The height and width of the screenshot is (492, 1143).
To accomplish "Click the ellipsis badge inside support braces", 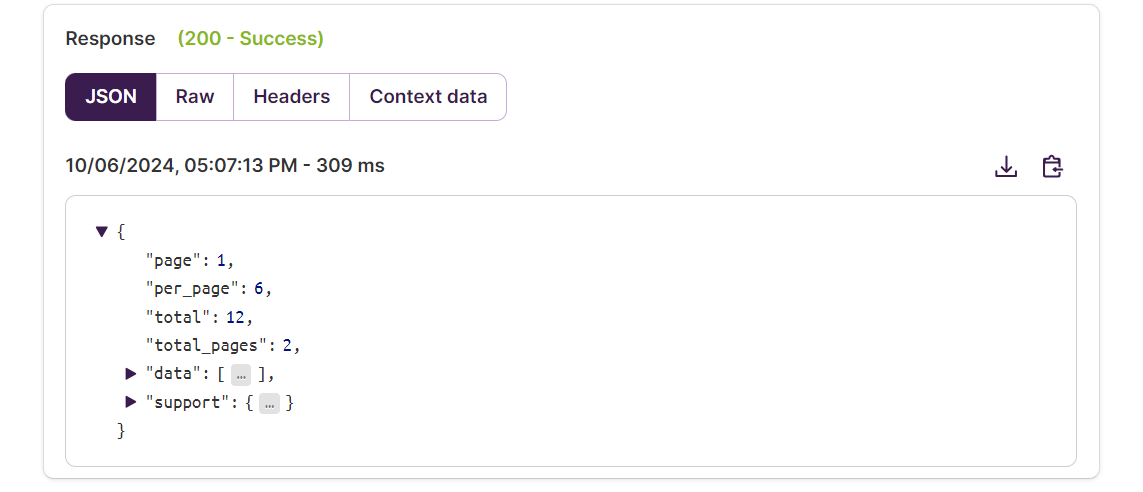I will (x=270, y=403).
